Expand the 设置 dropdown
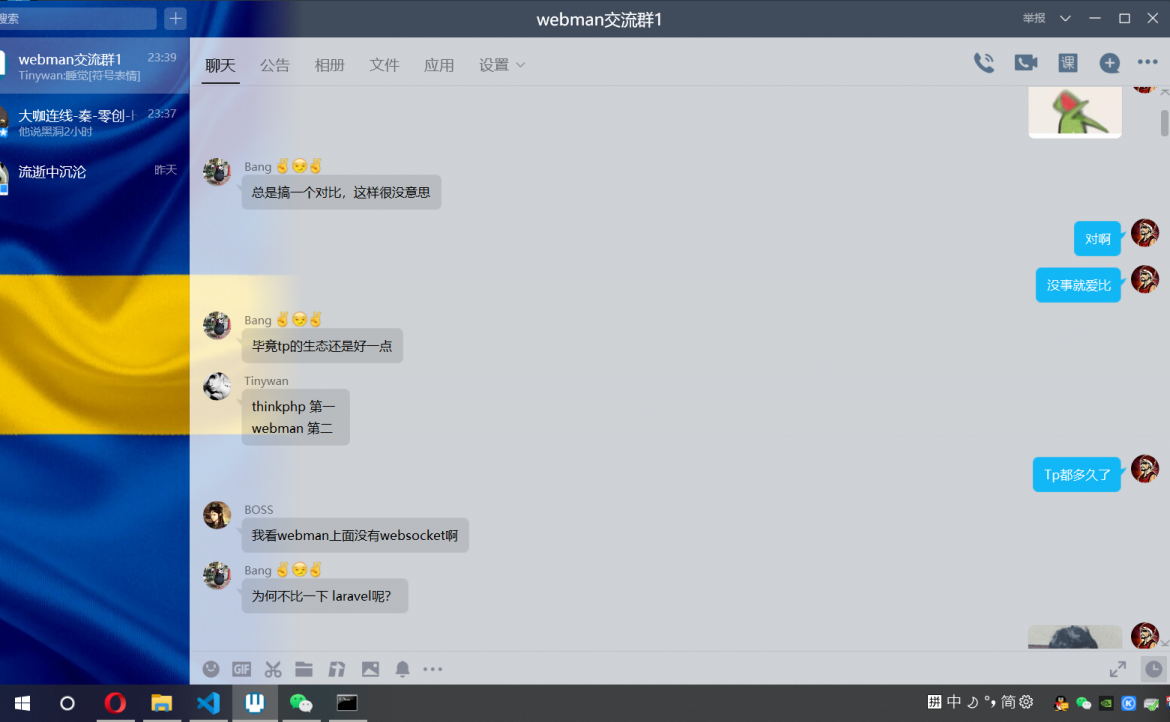This screenshot has height=722, width=1170. coord(501,66)
